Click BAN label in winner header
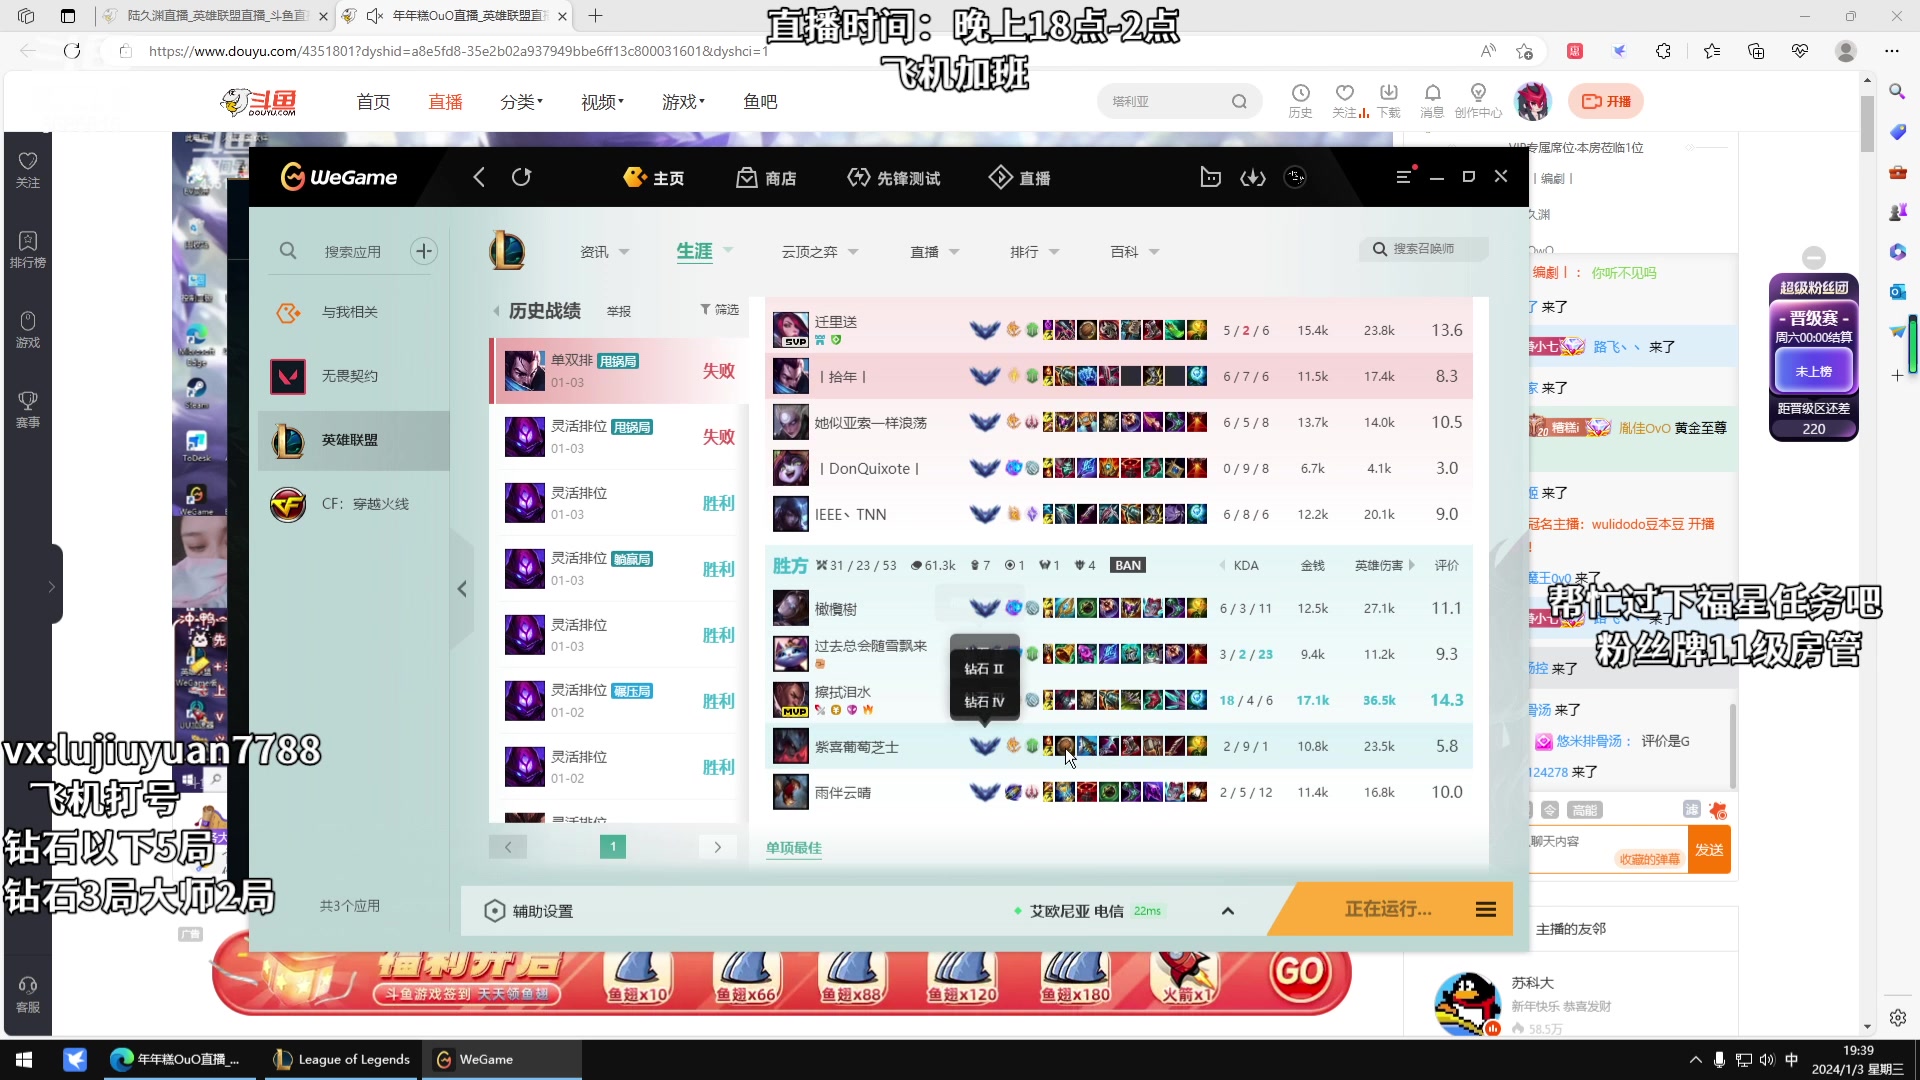 1128,566
